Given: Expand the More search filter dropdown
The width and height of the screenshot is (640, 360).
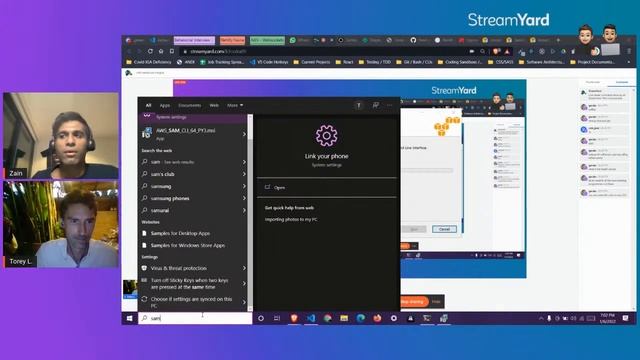Looking at the screenshot, I should click(x=235, y=105).
